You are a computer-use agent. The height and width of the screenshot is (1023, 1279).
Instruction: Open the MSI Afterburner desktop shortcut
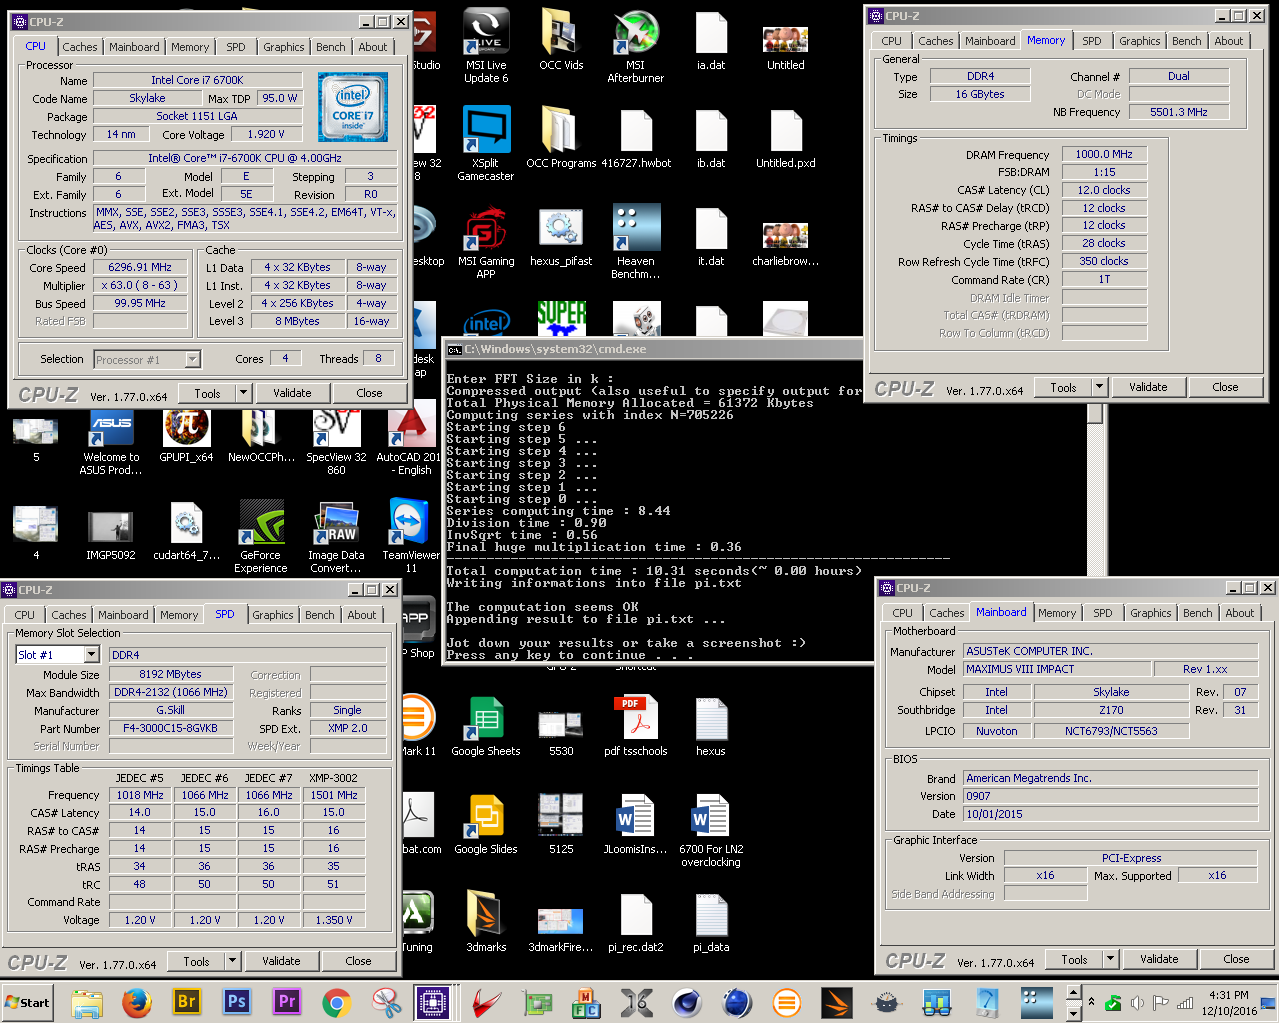pos(636,45)
